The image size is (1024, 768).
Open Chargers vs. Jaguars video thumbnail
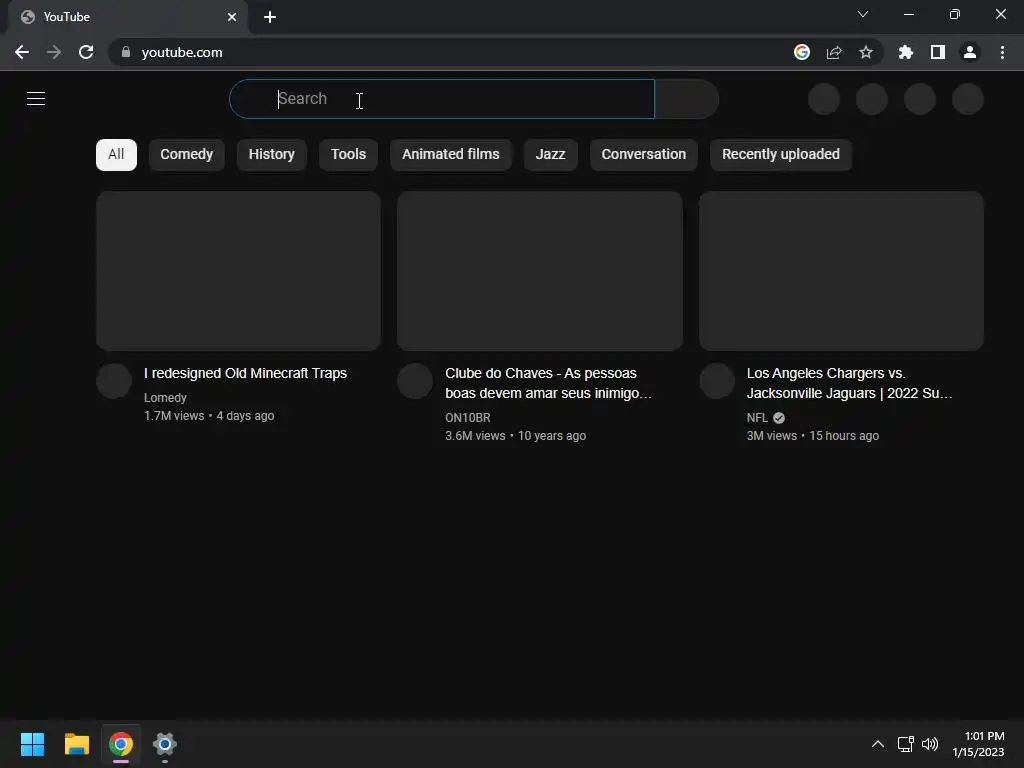(841, 271)
